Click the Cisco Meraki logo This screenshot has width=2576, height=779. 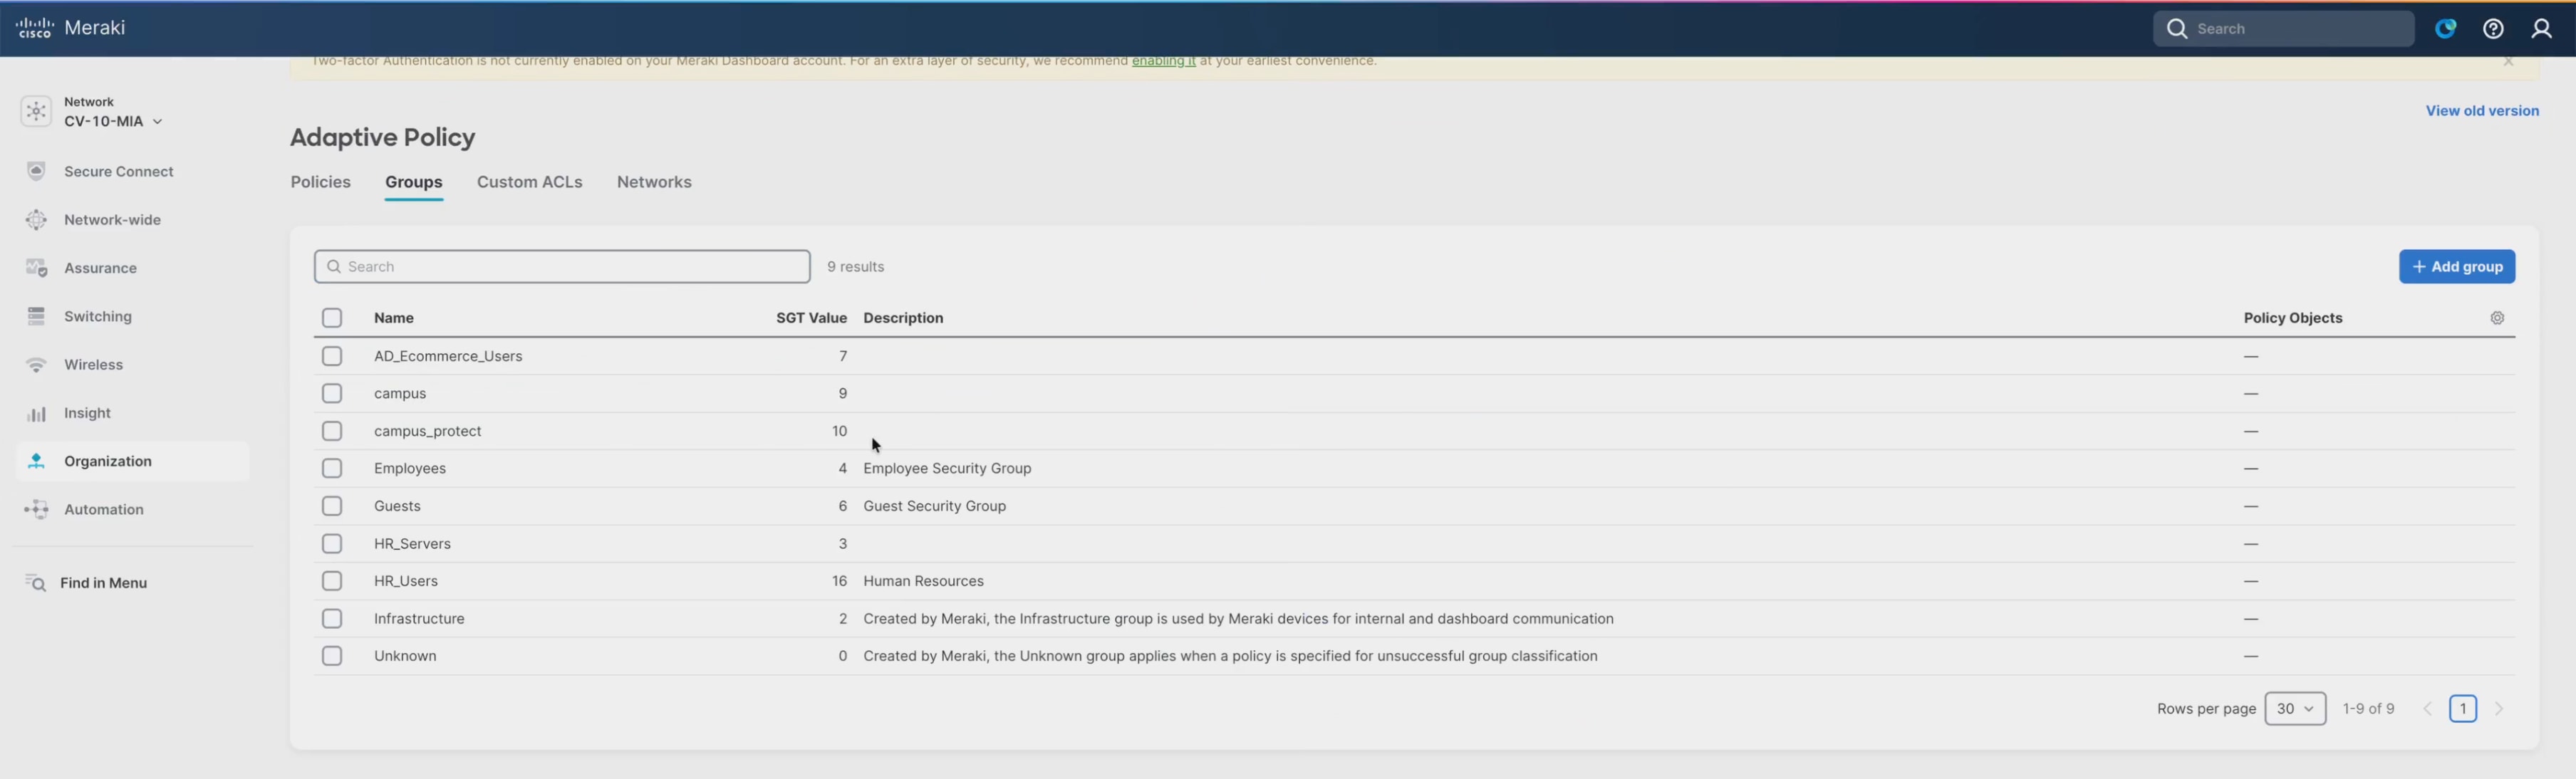pos(70,28)
